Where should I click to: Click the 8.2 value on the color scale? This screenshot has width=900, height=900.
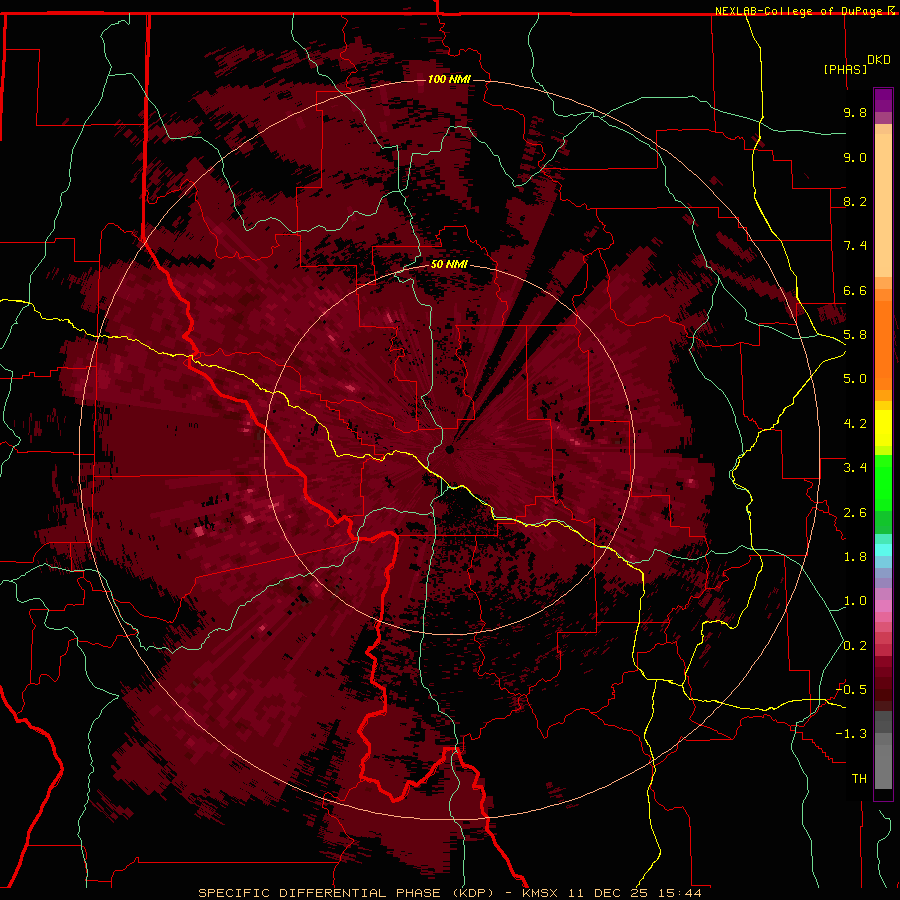pos(855,201)
